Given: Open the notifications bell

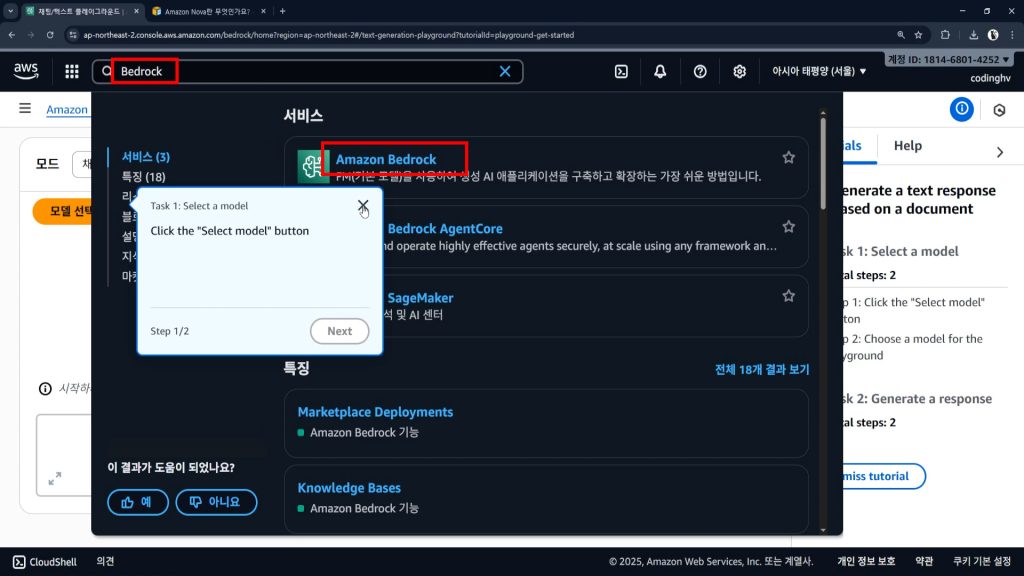Looking at the screenshot, I should click(660, 71).
